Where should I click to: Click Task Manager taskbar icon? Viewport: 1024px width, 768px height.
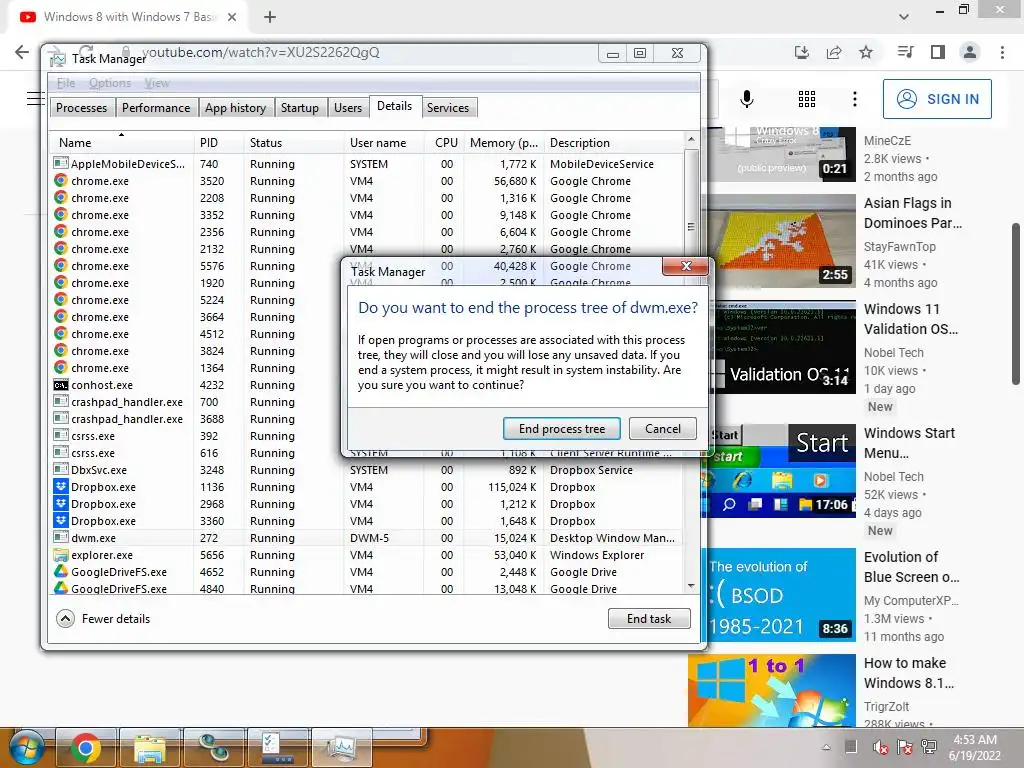[x=342, y=747]
